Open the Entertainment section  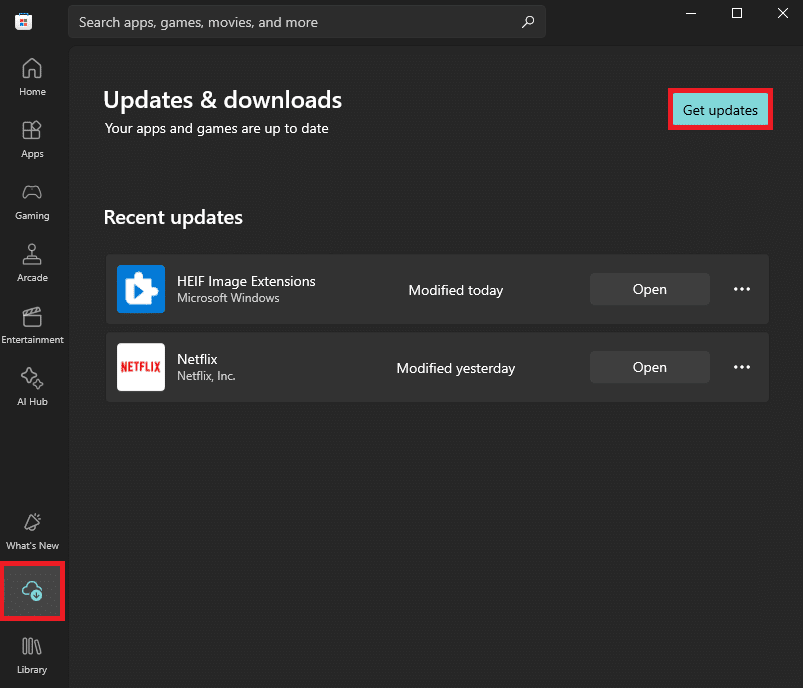coord(32,325)
